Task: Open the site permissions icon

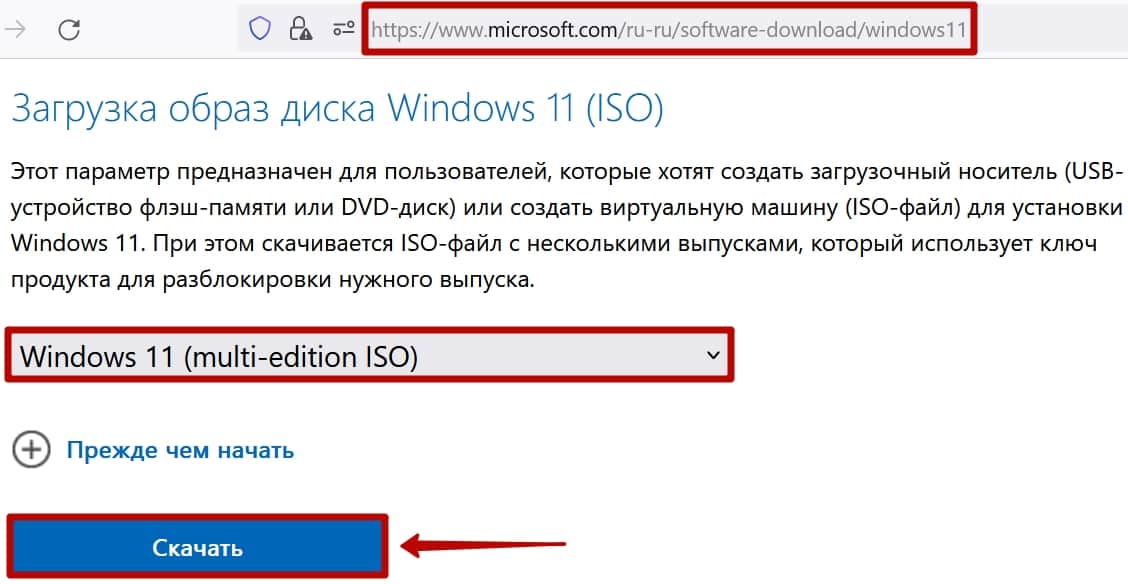Action: 343,30
